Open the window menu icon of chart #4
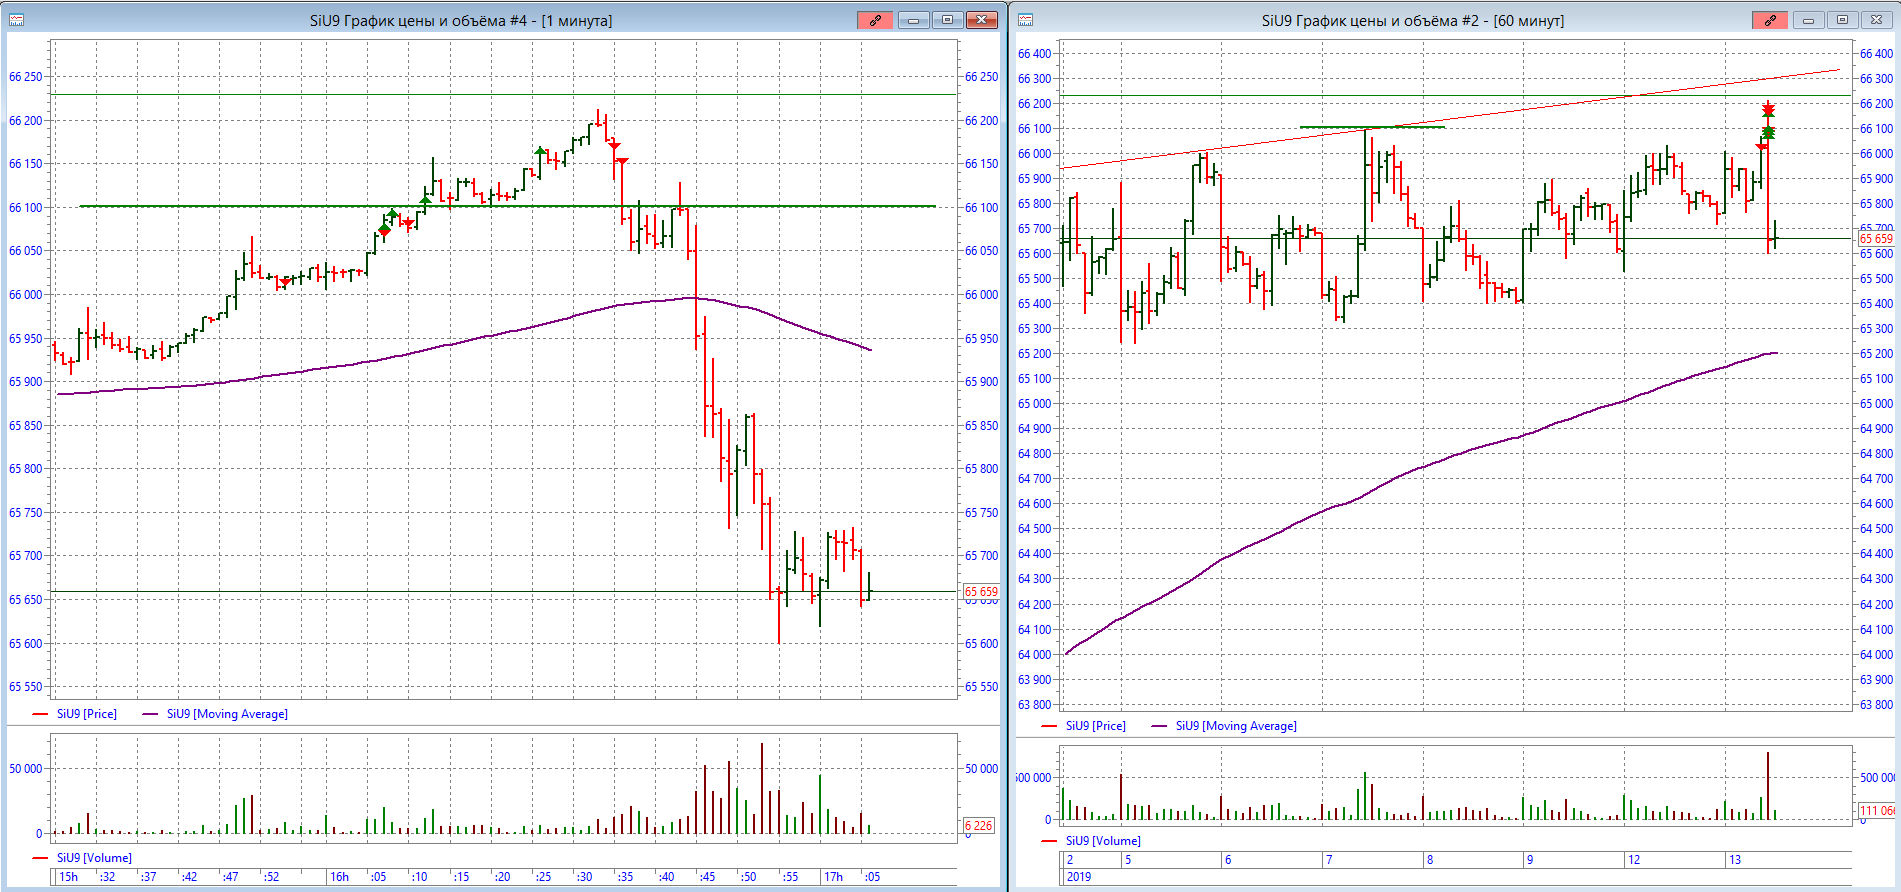 point(16,20)
